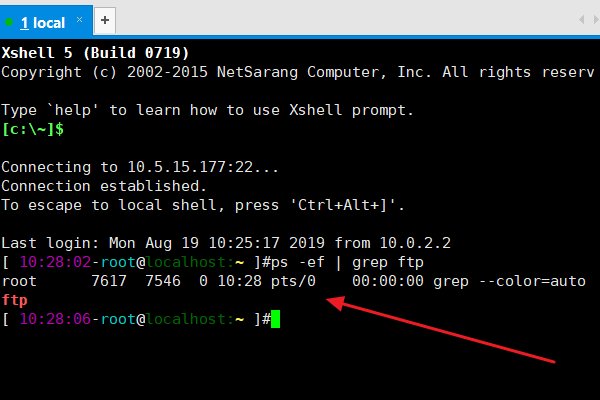Click the green terminal cursor block
Screen dimensions: 600x400
click(x=276, y=318)
